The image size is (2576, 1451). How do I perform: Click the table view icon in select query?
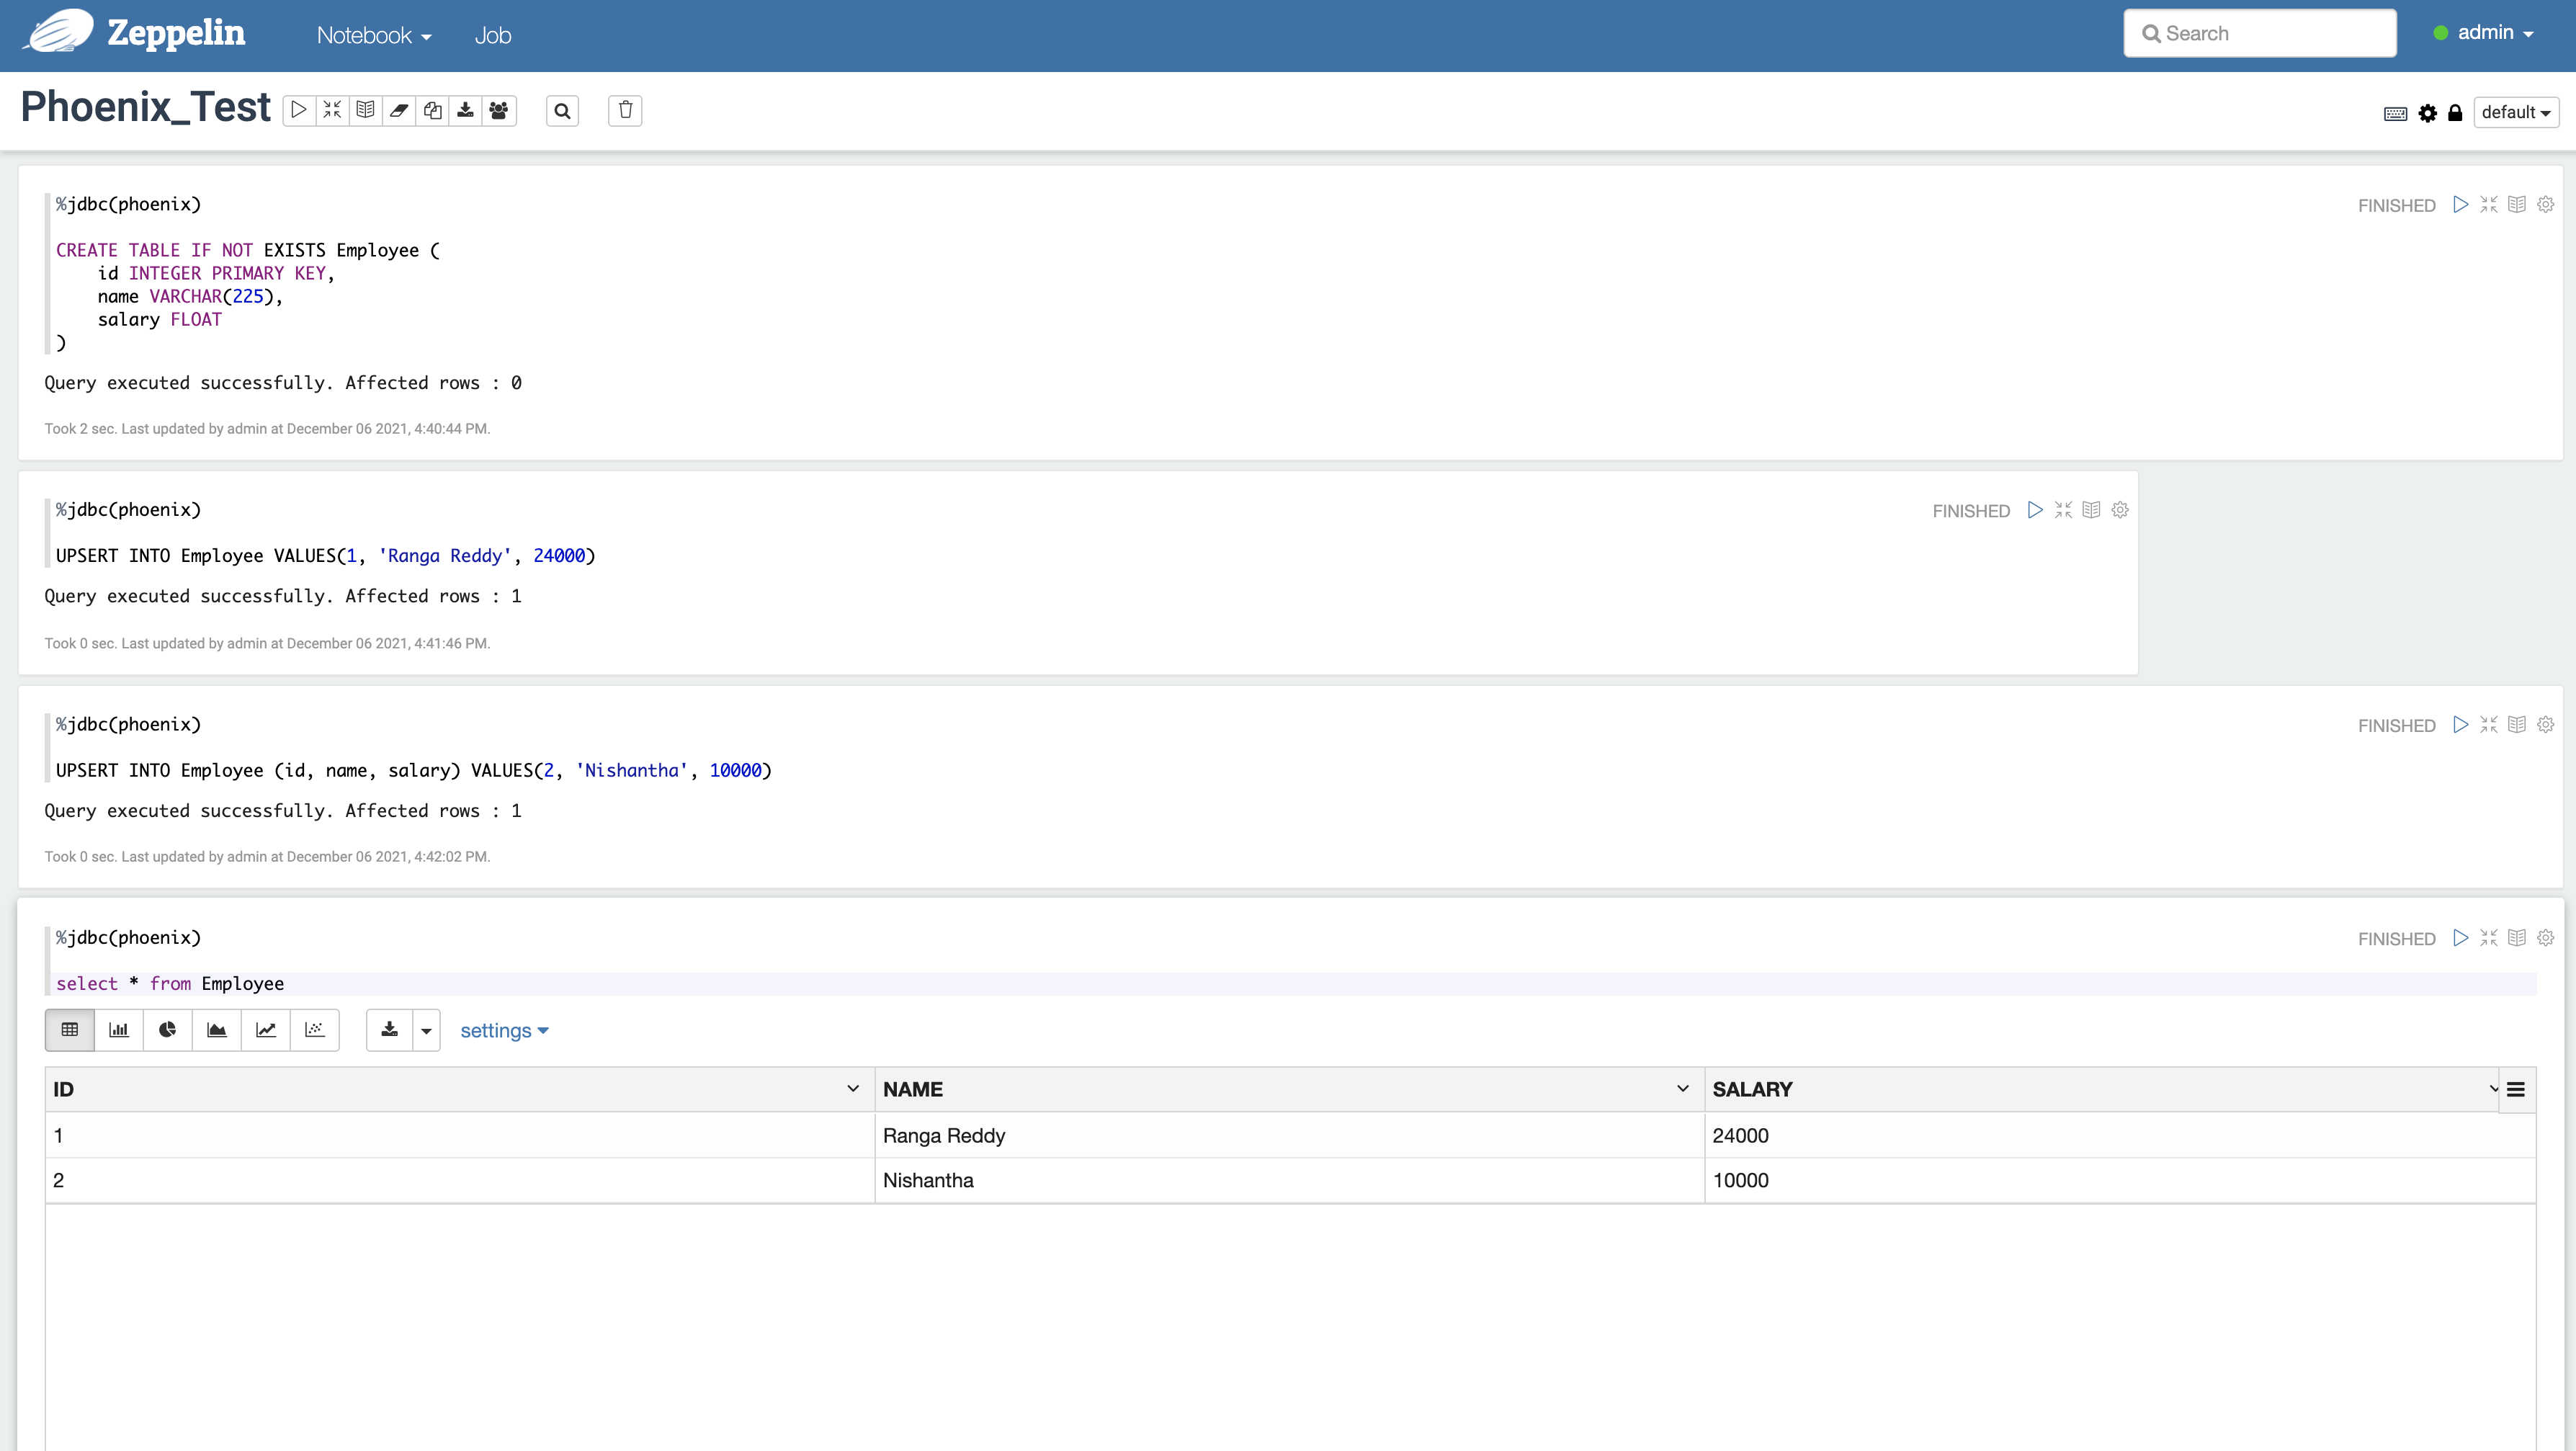coord(71,1030)
